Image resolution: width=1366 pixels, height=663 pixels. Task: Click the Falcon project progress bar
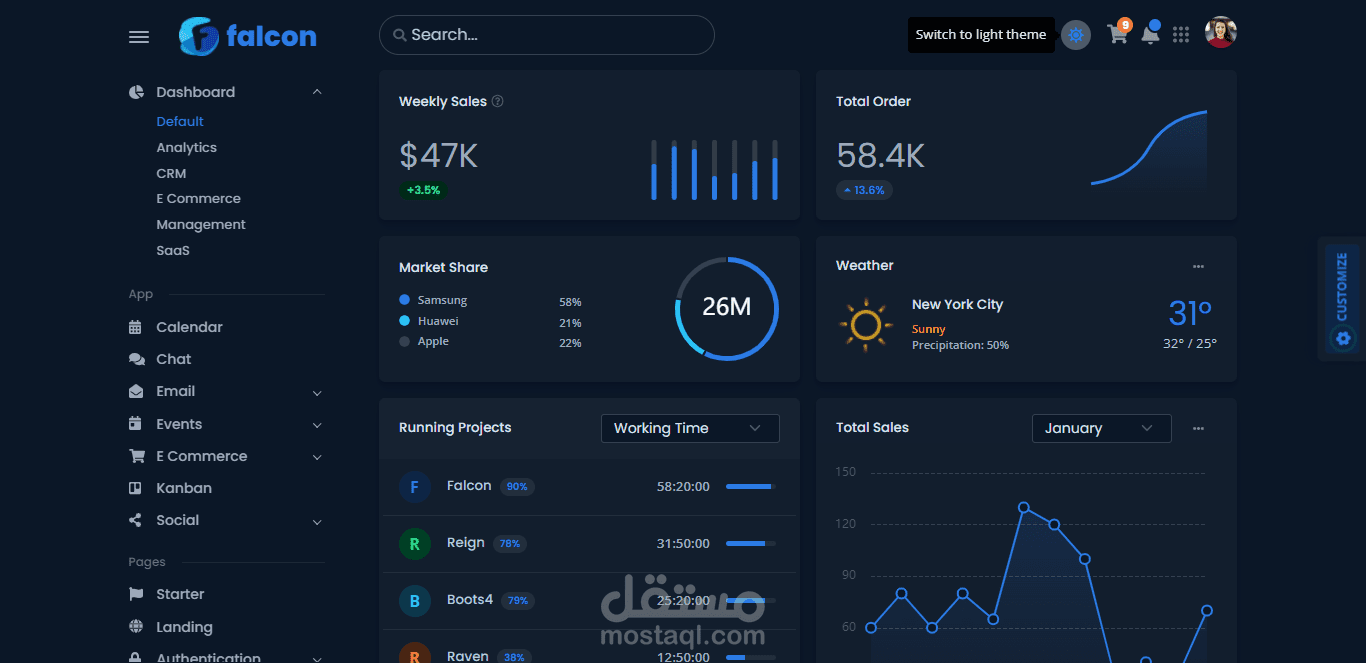click(x=750, y=486)
